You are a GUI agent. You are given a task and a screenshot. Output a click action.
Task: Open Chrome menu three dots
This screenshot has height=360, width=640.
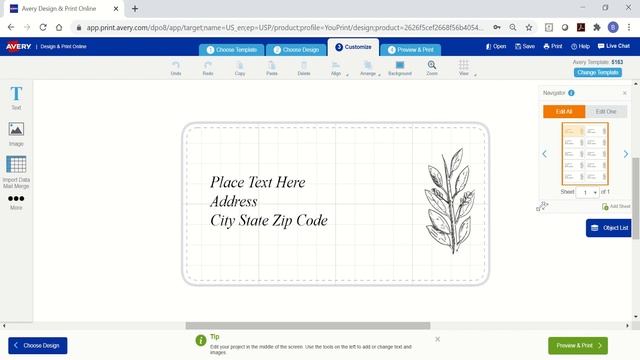click(629, 27)
